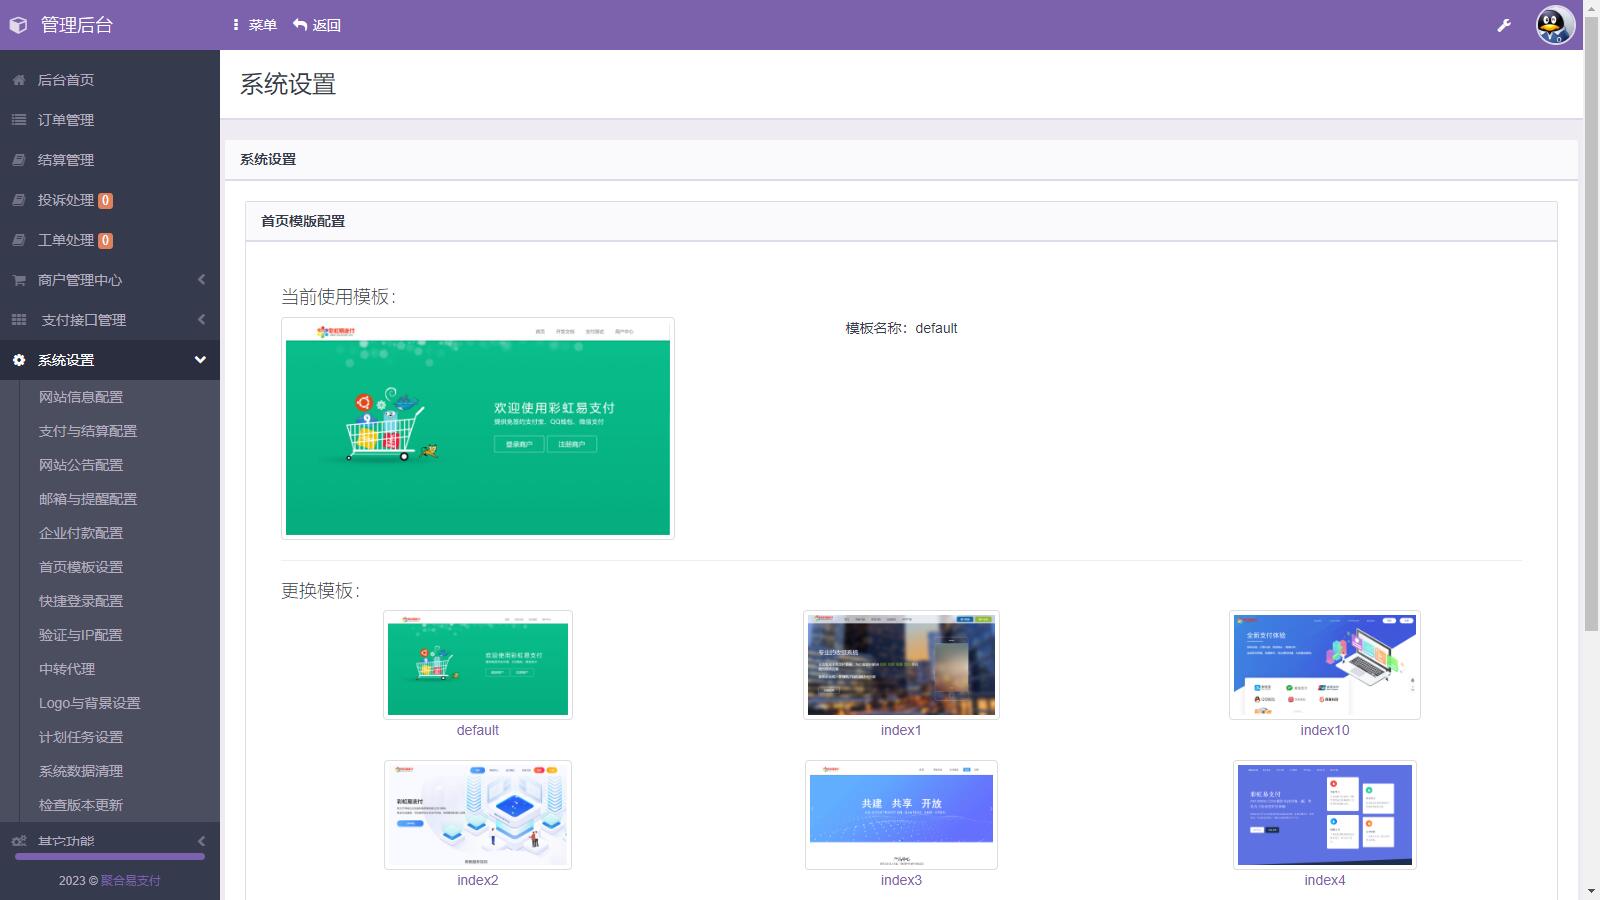This screenshot has width=1600, height=900.
Task: Open 工单处理 using its sidebar icon
Action: [x=17, y=239]
